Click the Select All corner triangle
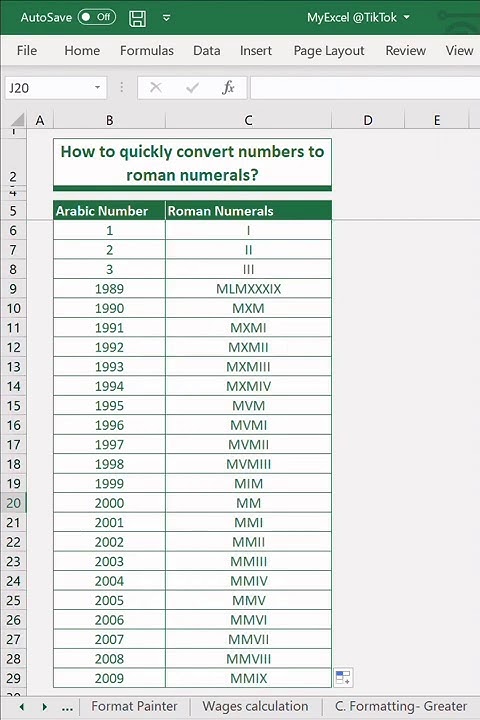Screen dimensions: 480x720 pos(17,120)
